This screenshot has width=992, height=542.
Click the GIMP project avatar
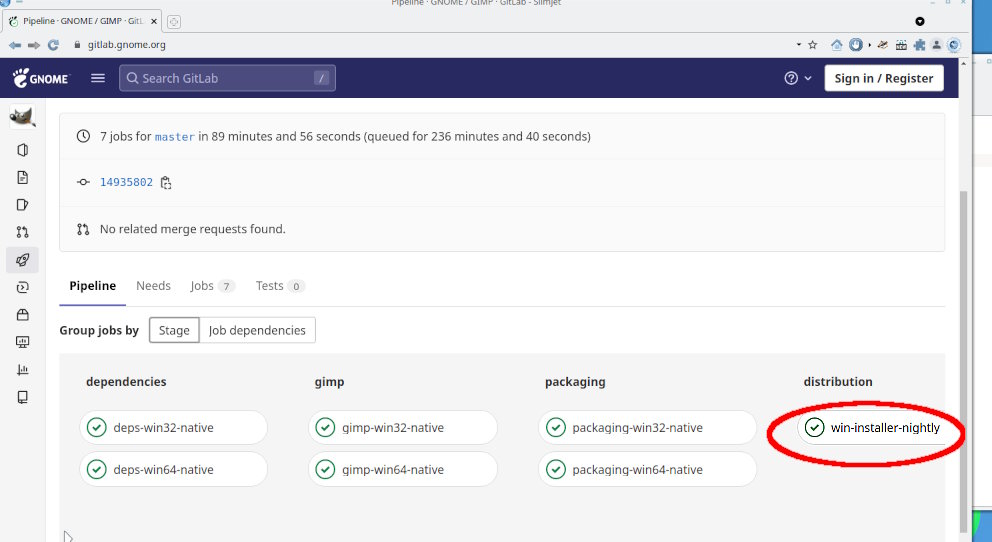[x=23, y=117]
